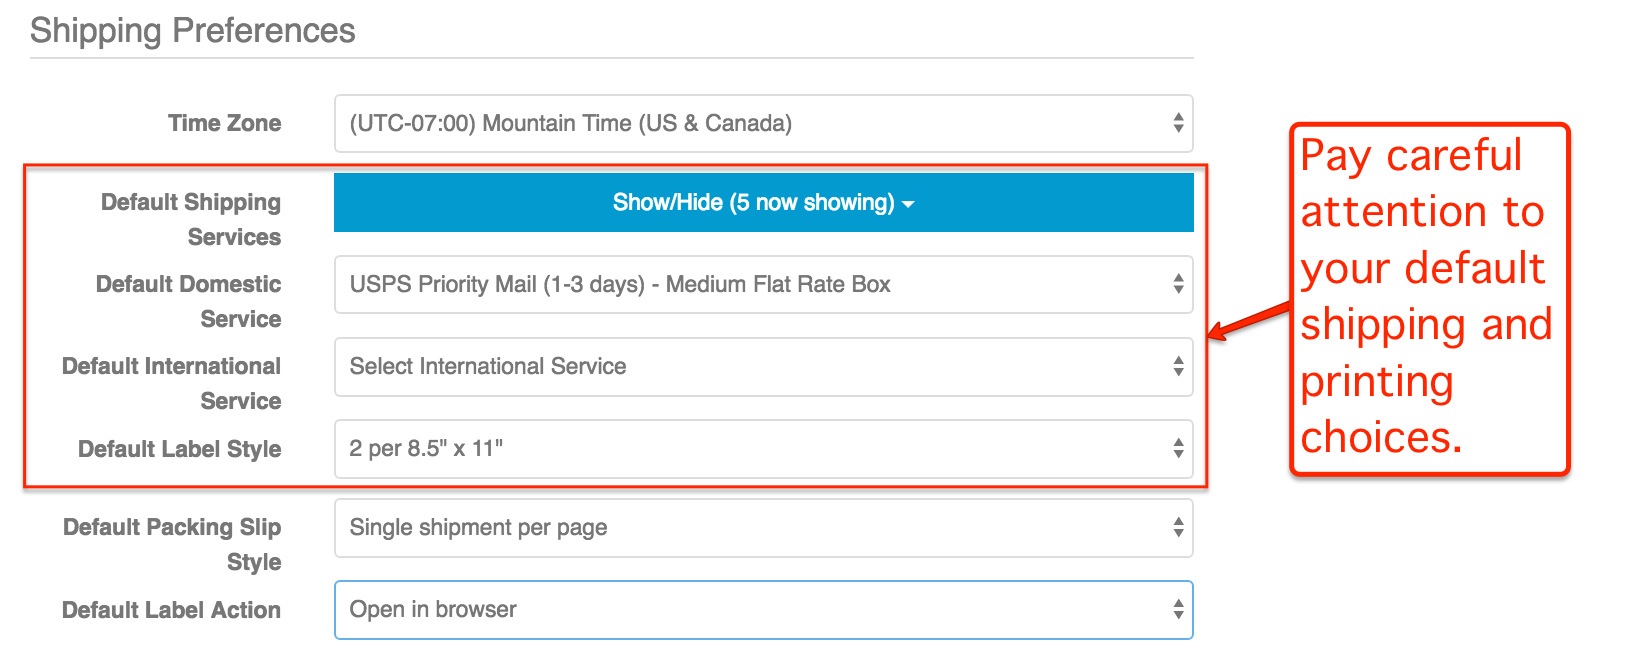Click the Default Label Action label
The height and width of the screenshot is (660, 1629).
click(171, 610)
